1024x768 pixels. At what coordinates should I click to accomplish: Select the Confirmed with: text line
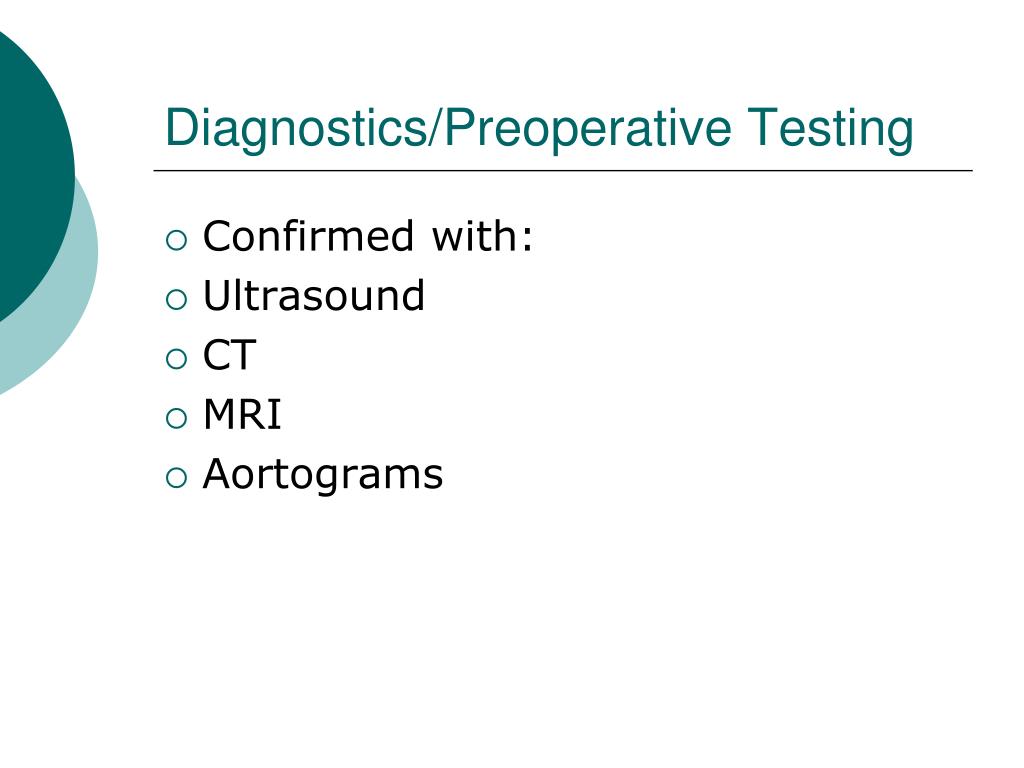tap(368, 236)
